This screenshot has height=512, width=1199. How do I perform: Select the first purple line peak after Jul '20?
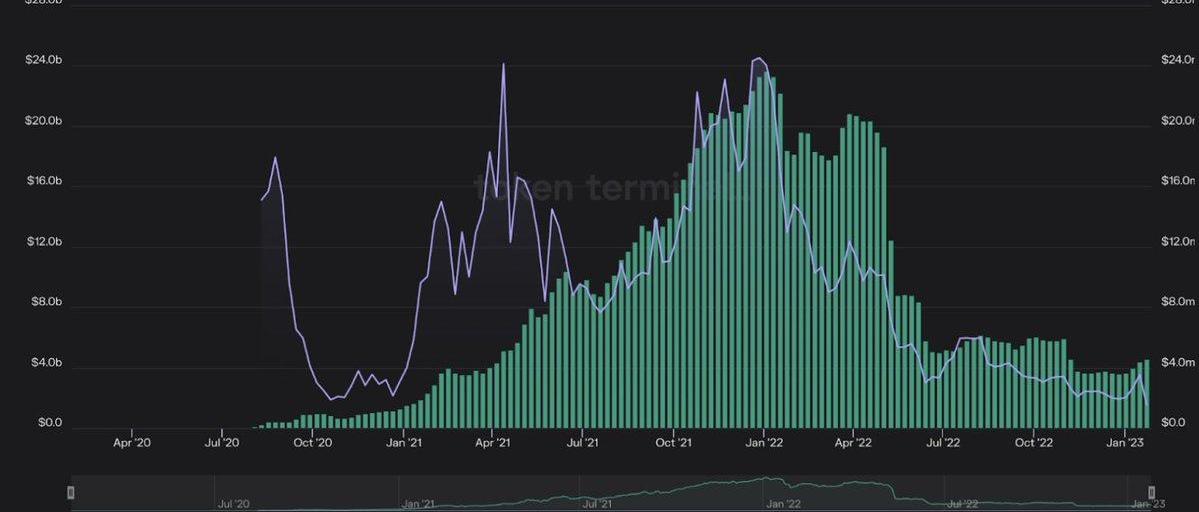275,158
